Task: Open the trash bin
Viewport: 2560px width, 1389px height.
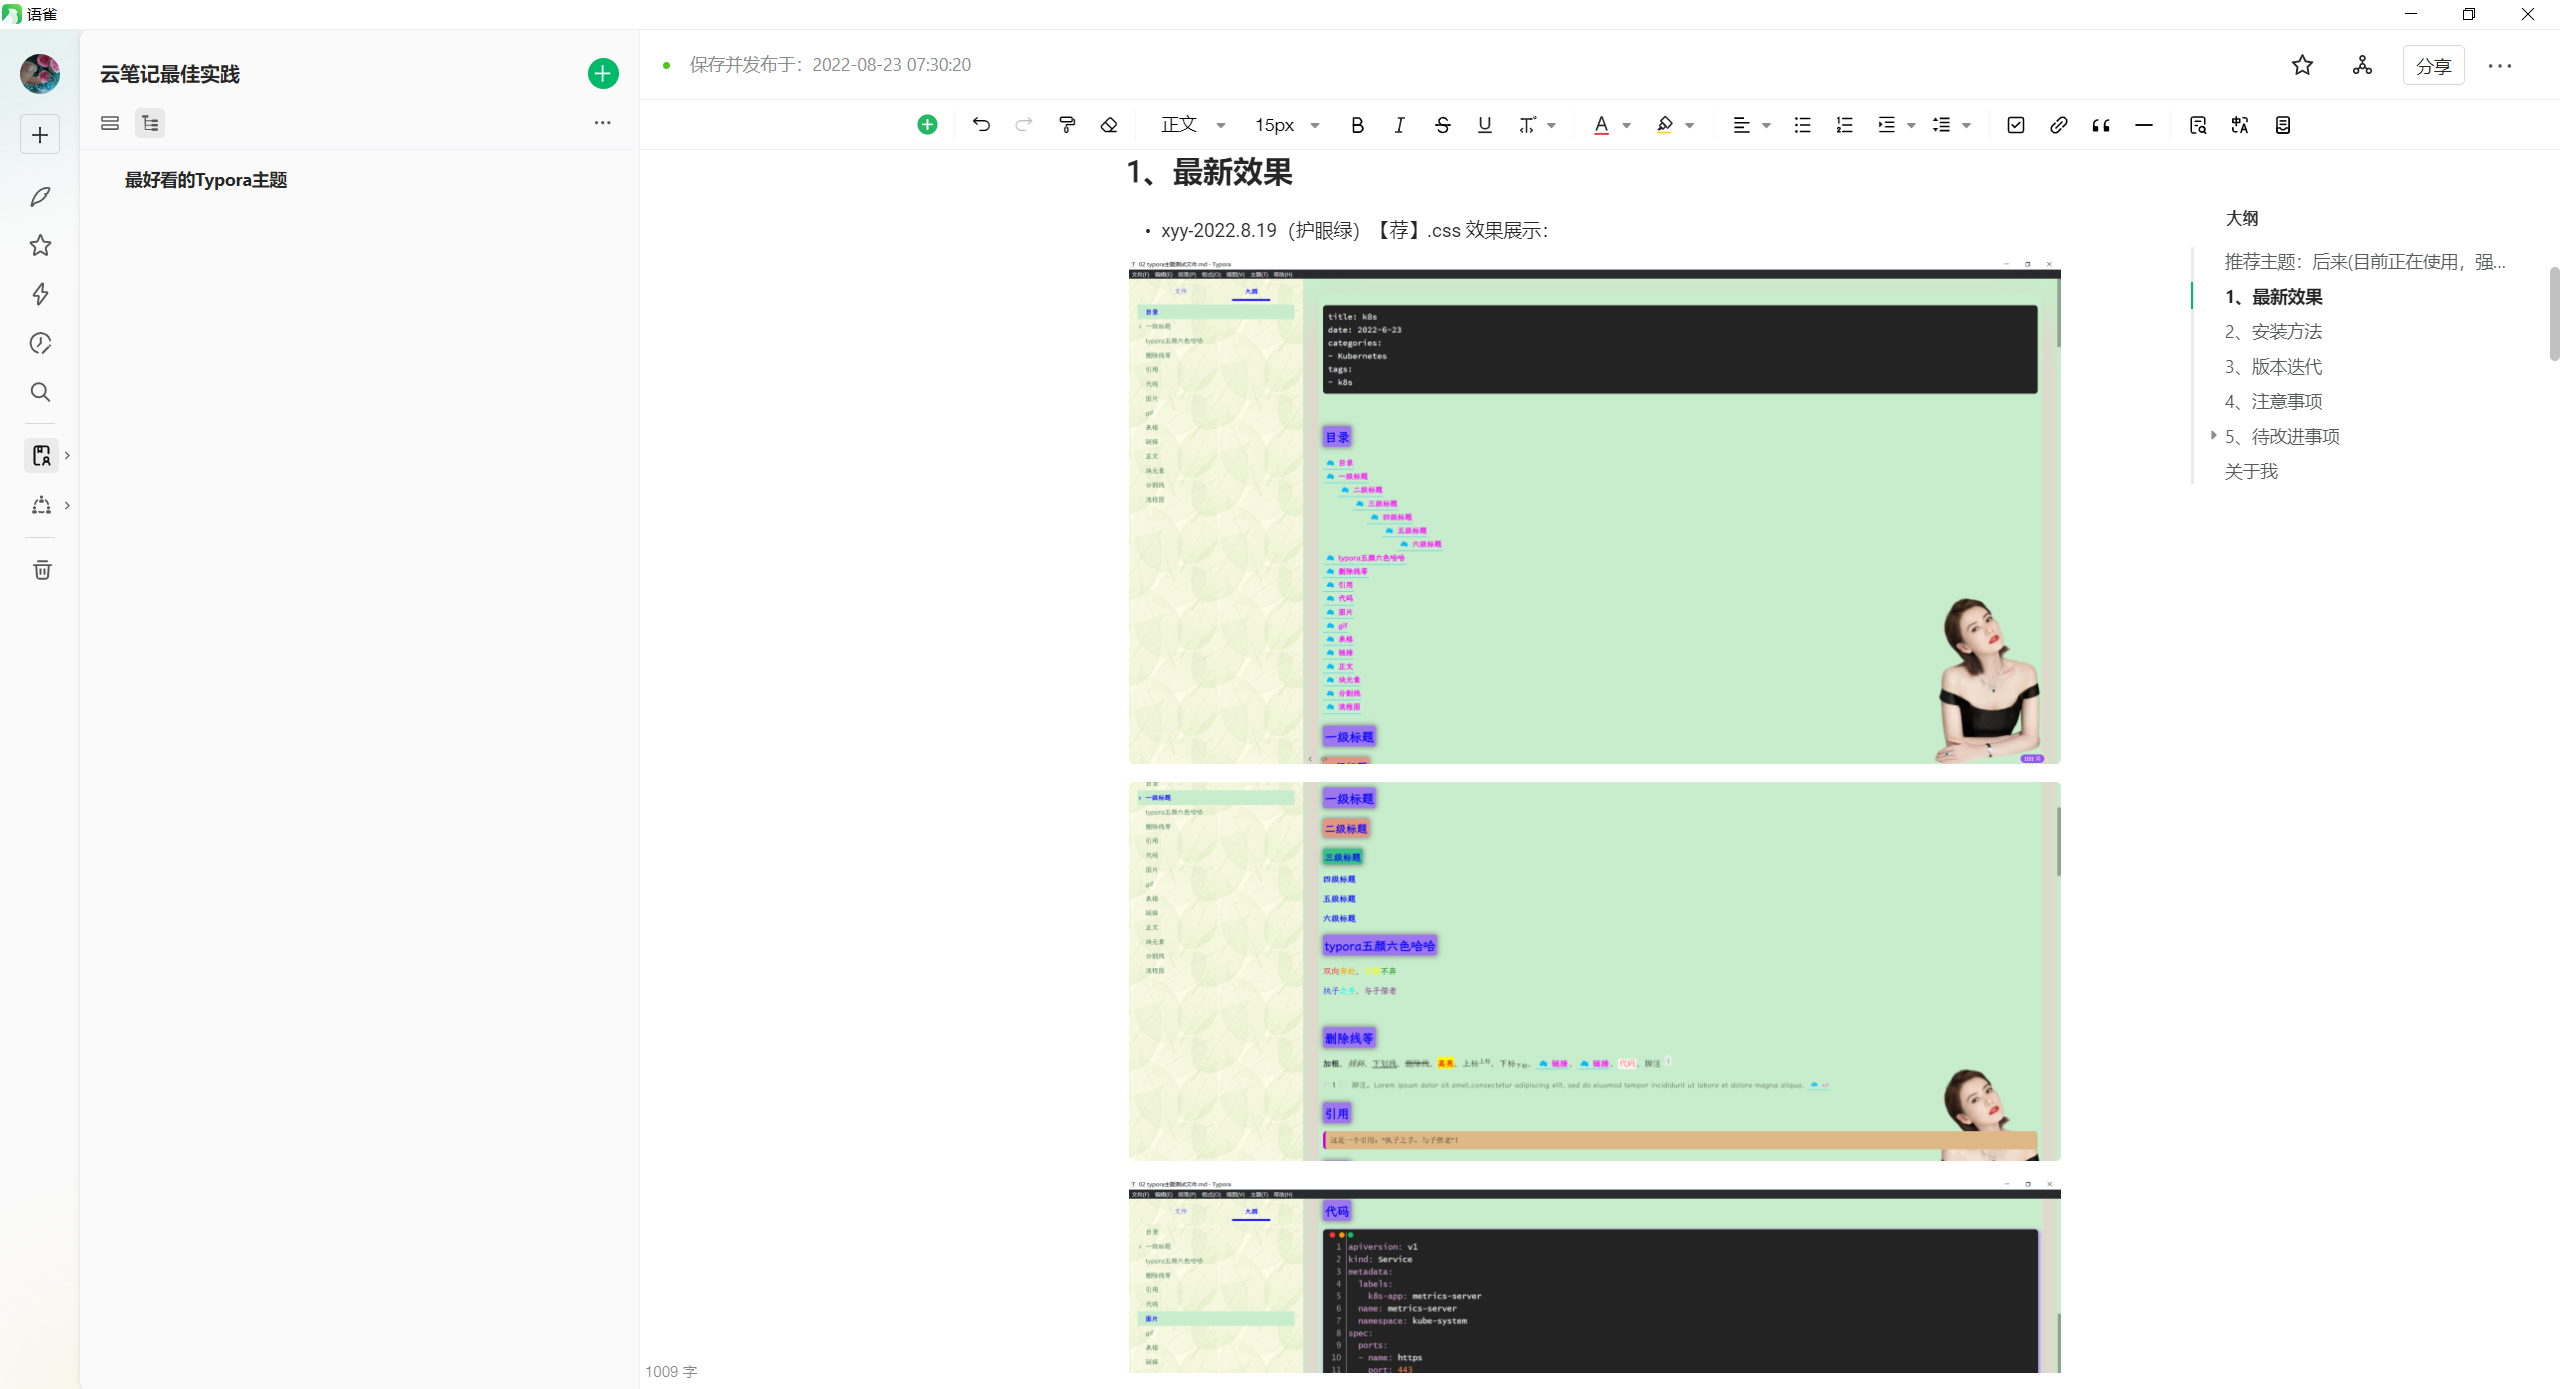Action: (42, 570)
